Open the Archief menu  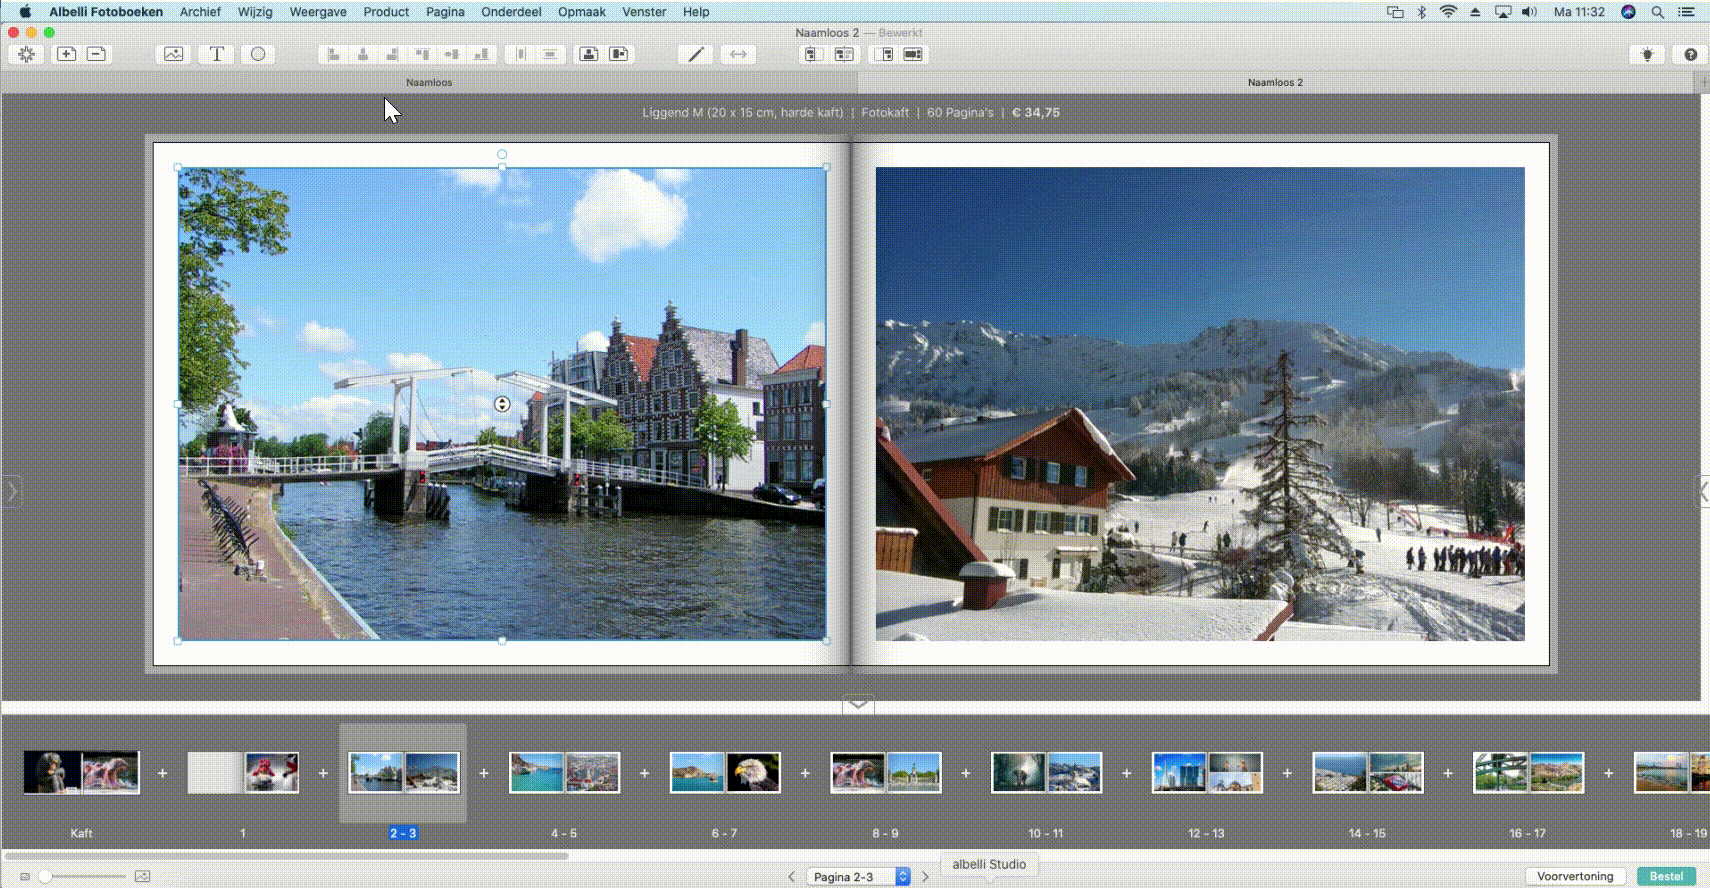(x=200, y=12)
